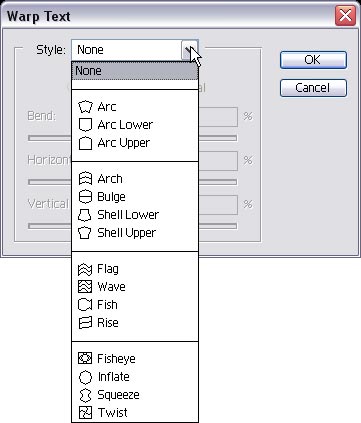Choose the Twist warp icon
The image size is (361, 423).
(x=85, y=412)
